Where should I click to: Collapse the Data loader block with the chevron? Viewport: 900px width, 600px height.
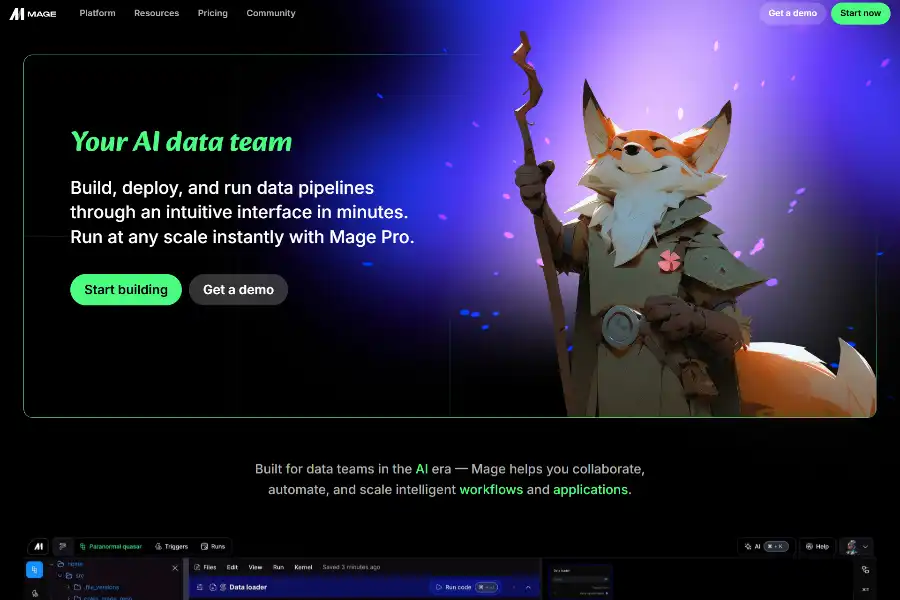coord(528,587)
